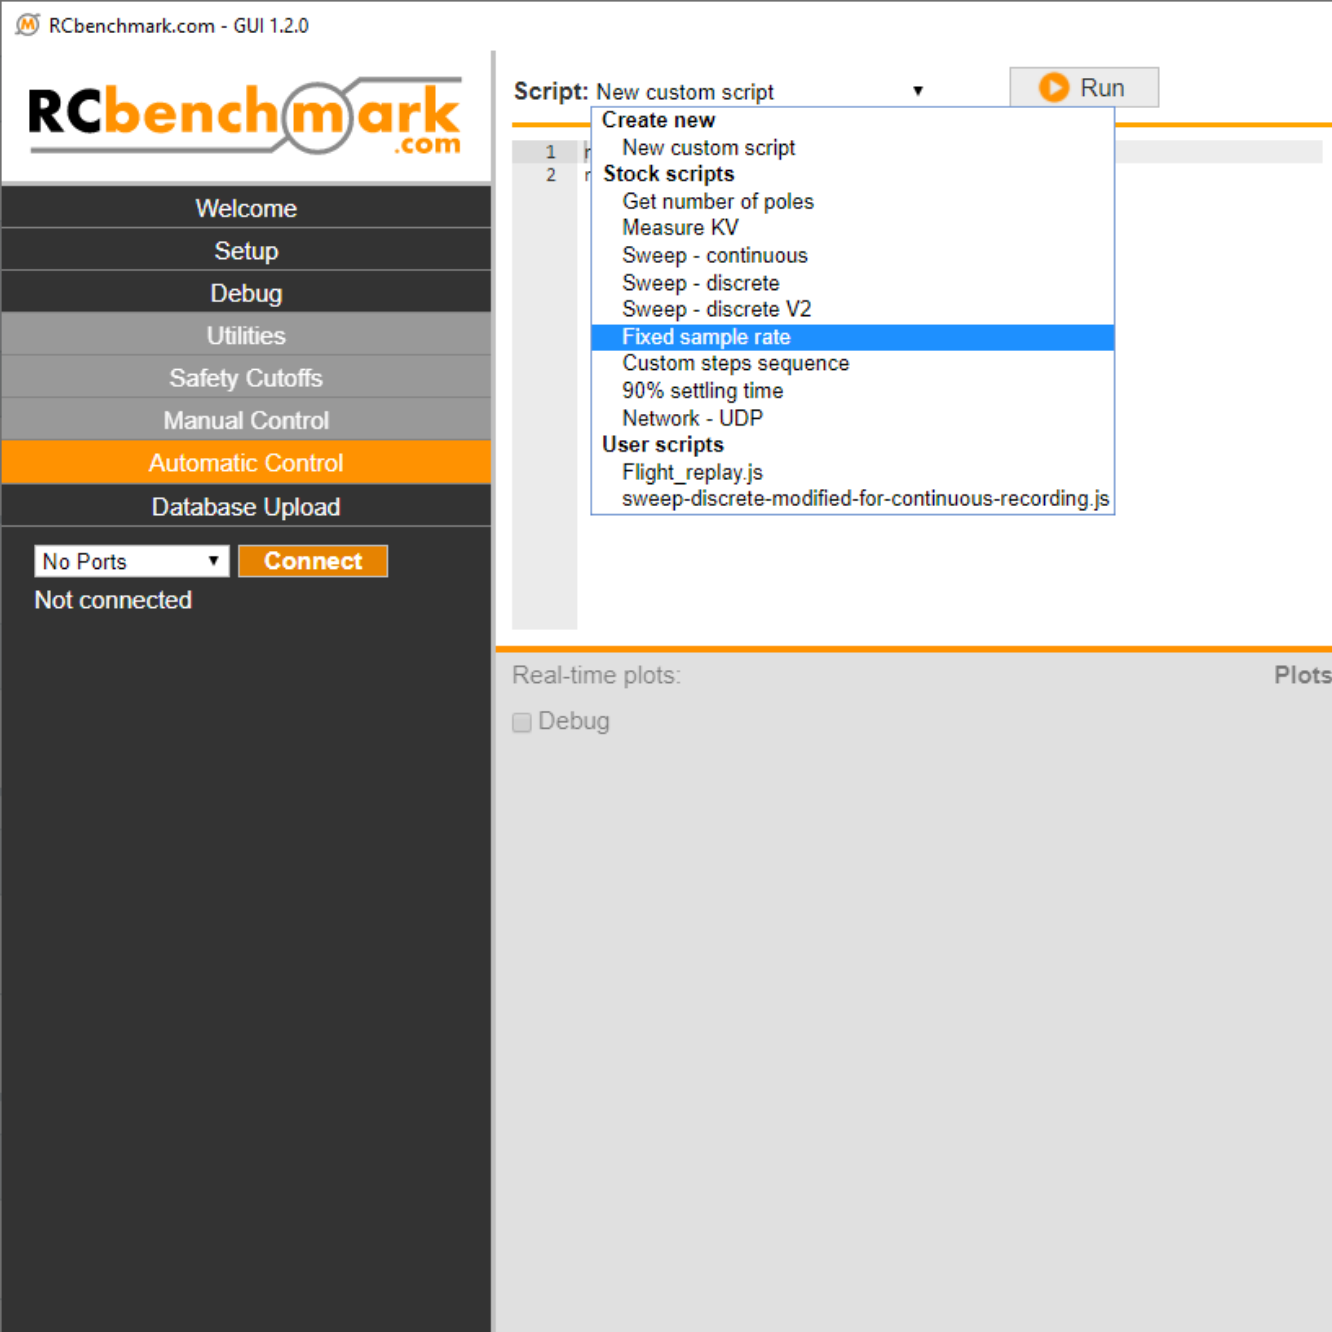Click line number 2 in script editor

coord(551,175)
